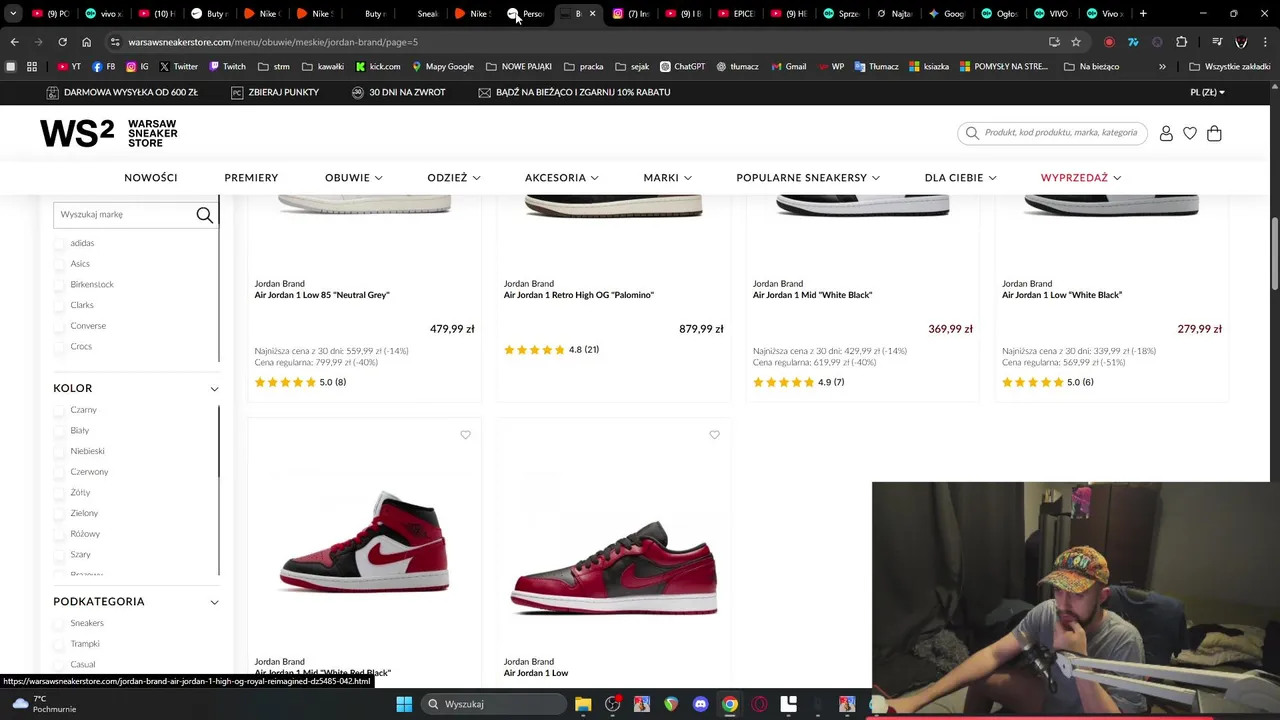
Task: Open File Explorer from taskbar
Action: click(583, 704)
